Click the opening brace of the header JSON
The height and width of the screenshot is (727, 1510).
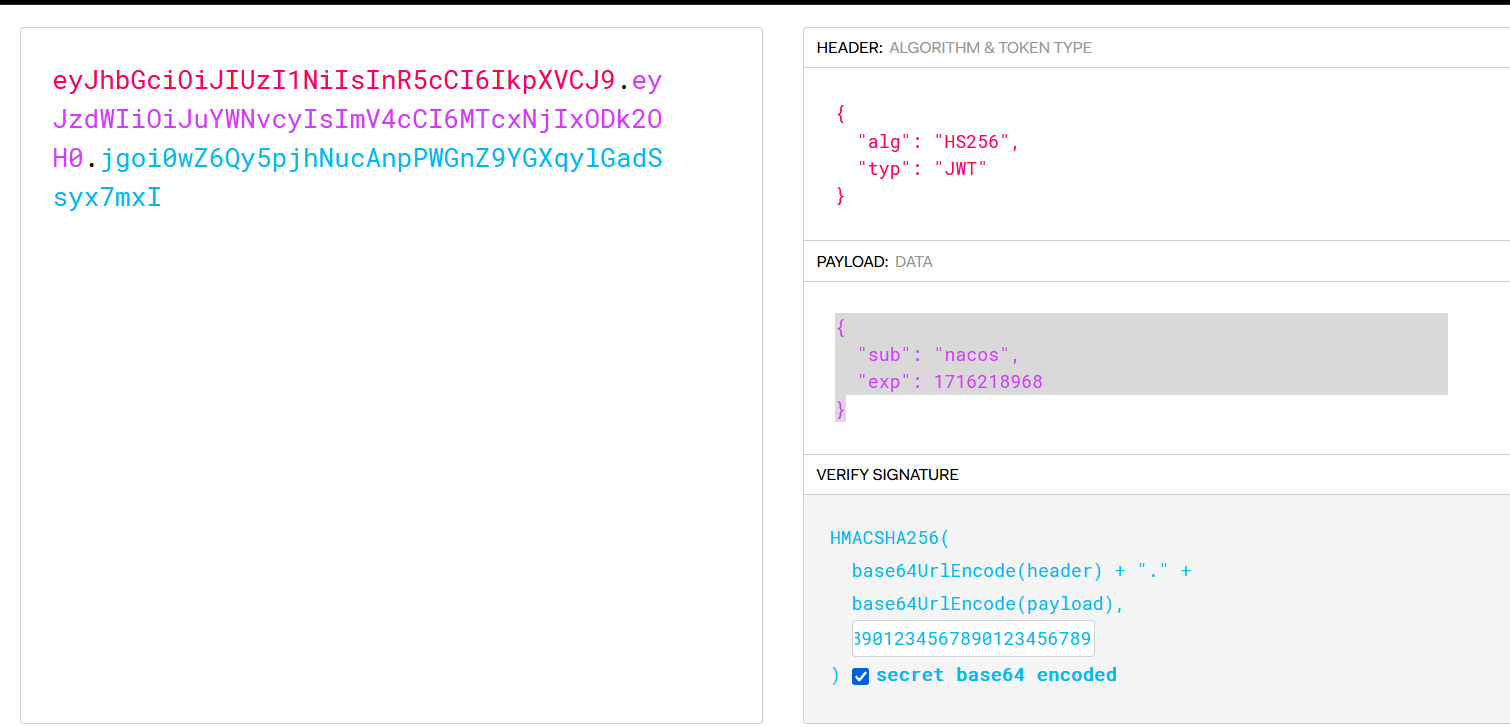(x=840, y=113)
